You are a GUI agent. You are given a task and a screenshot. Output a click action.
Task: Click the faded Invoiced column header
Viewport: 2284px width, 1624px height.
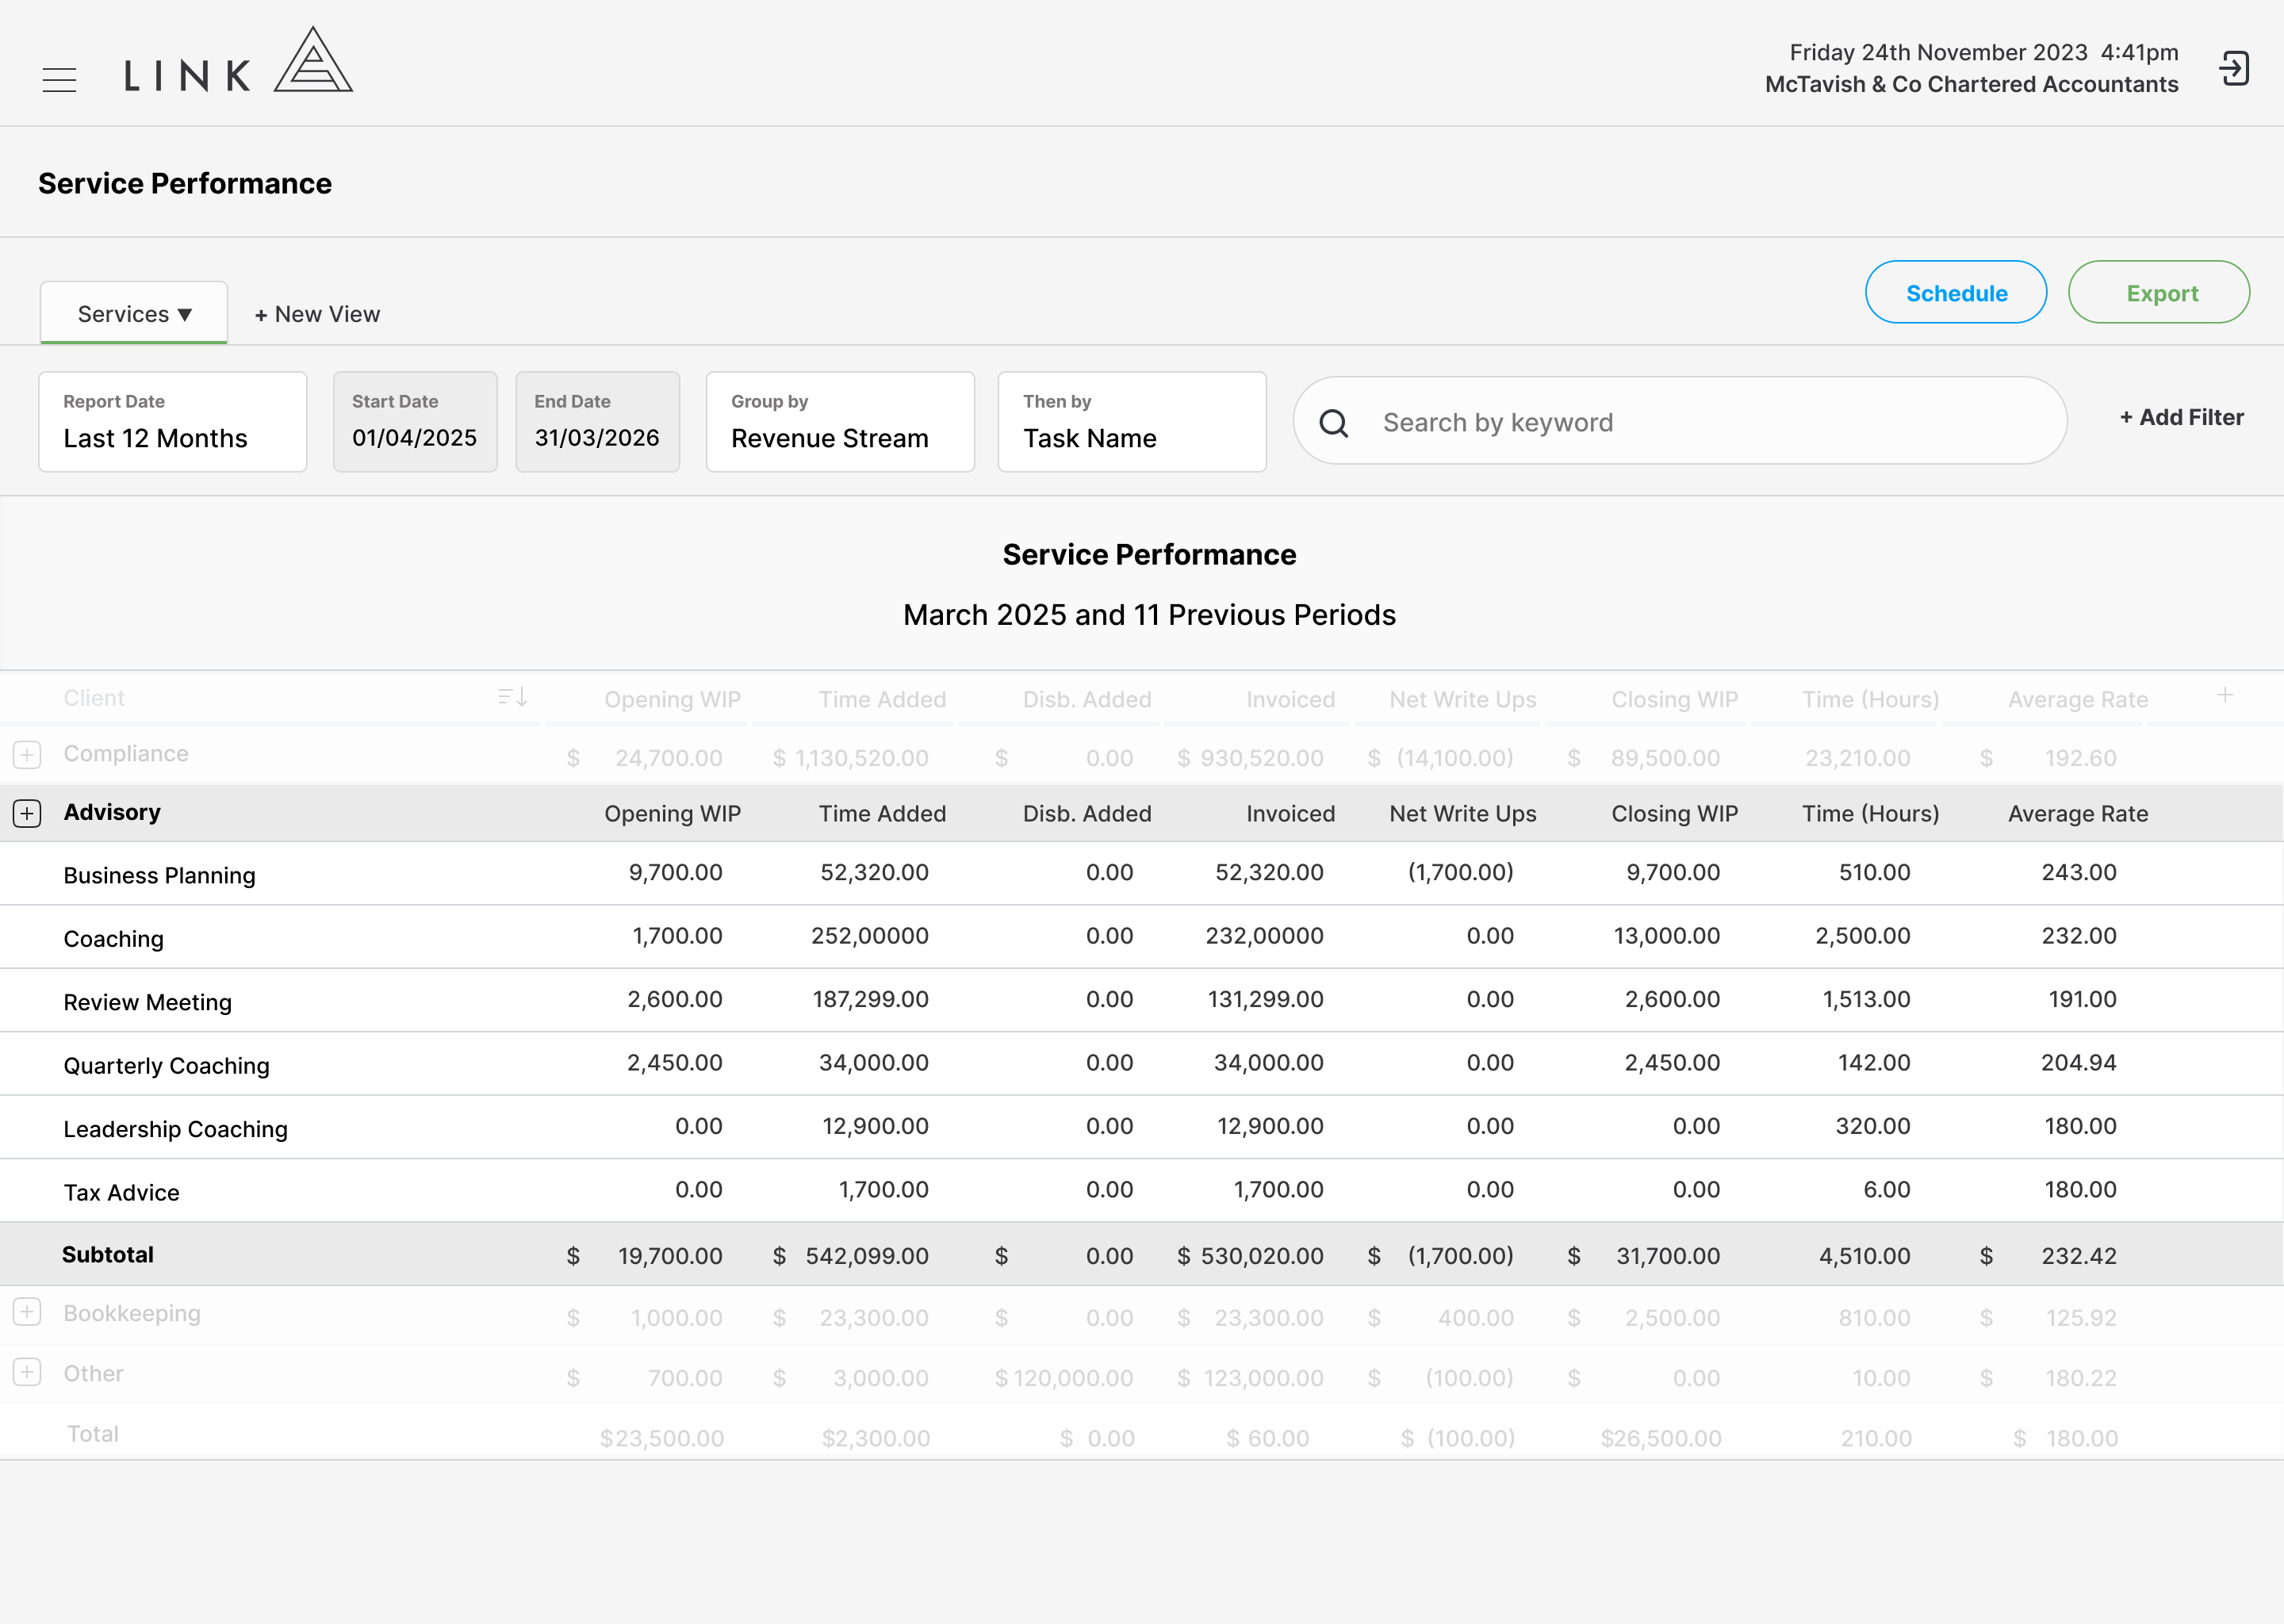[x=1291, y=699]
